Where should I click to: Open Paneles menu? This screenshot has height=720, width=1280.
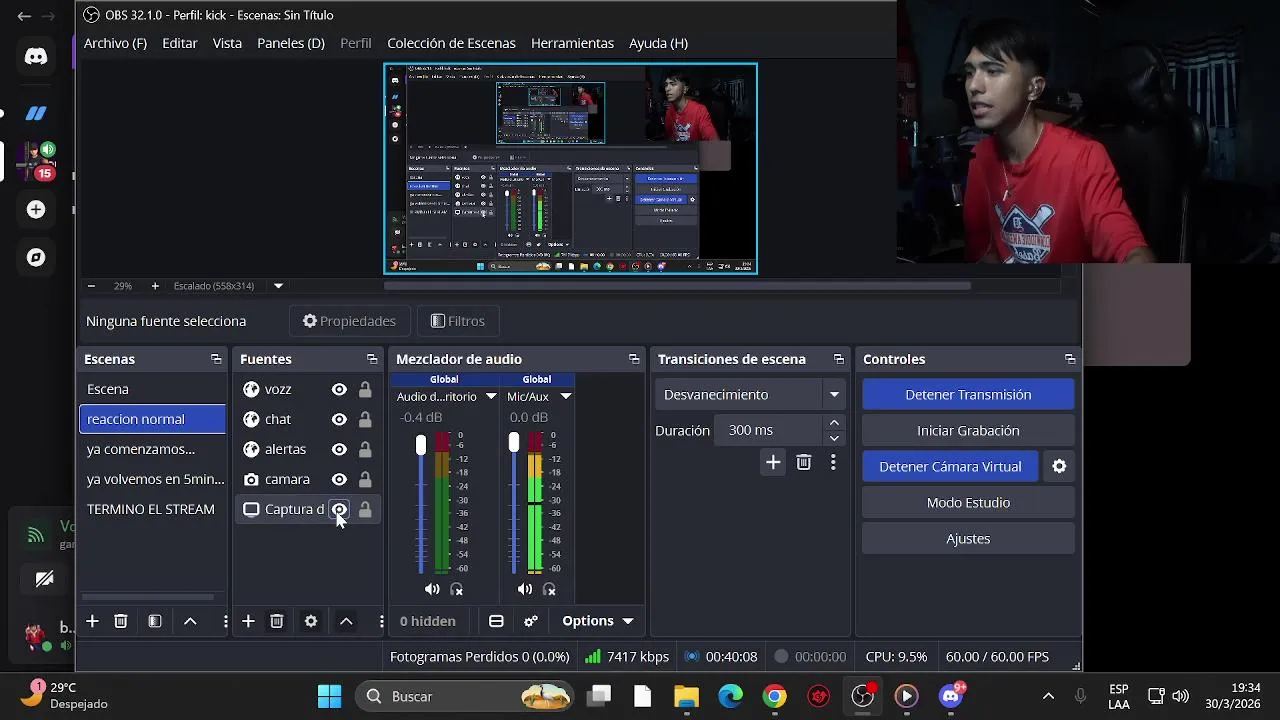tap(291, 43)
